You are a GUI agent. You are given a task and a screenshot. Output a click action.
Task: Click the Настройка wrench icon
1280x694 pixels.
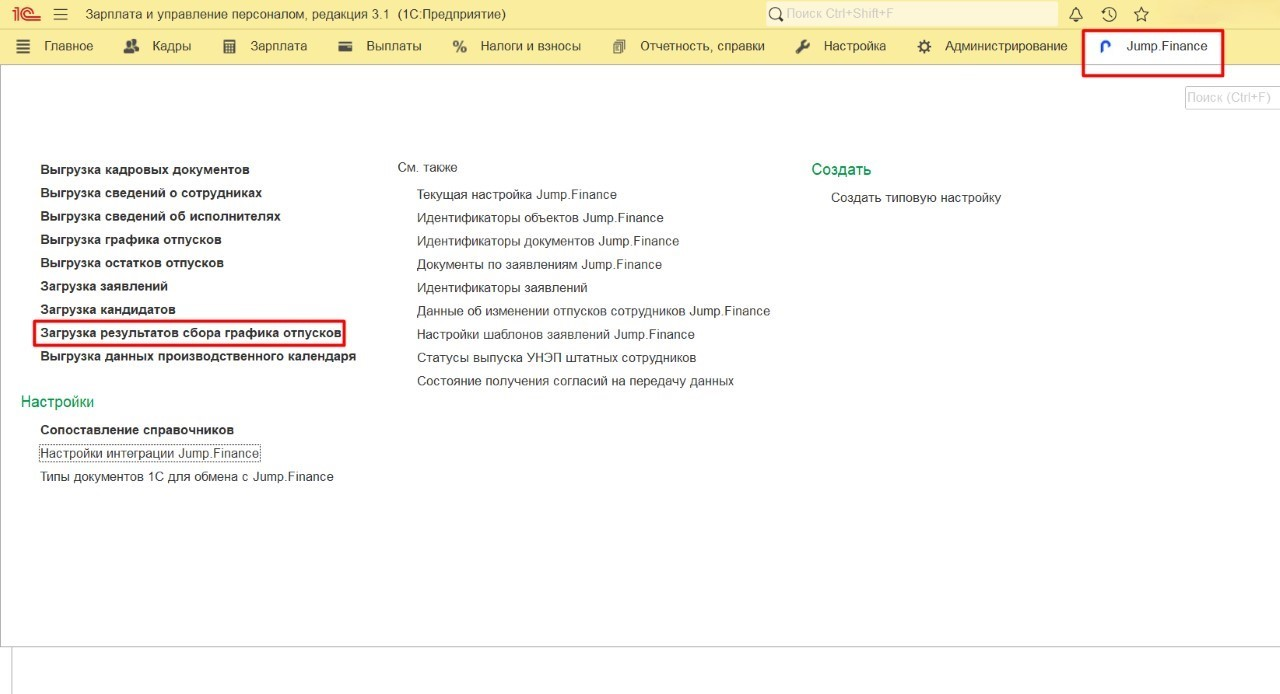click(803, 47)
